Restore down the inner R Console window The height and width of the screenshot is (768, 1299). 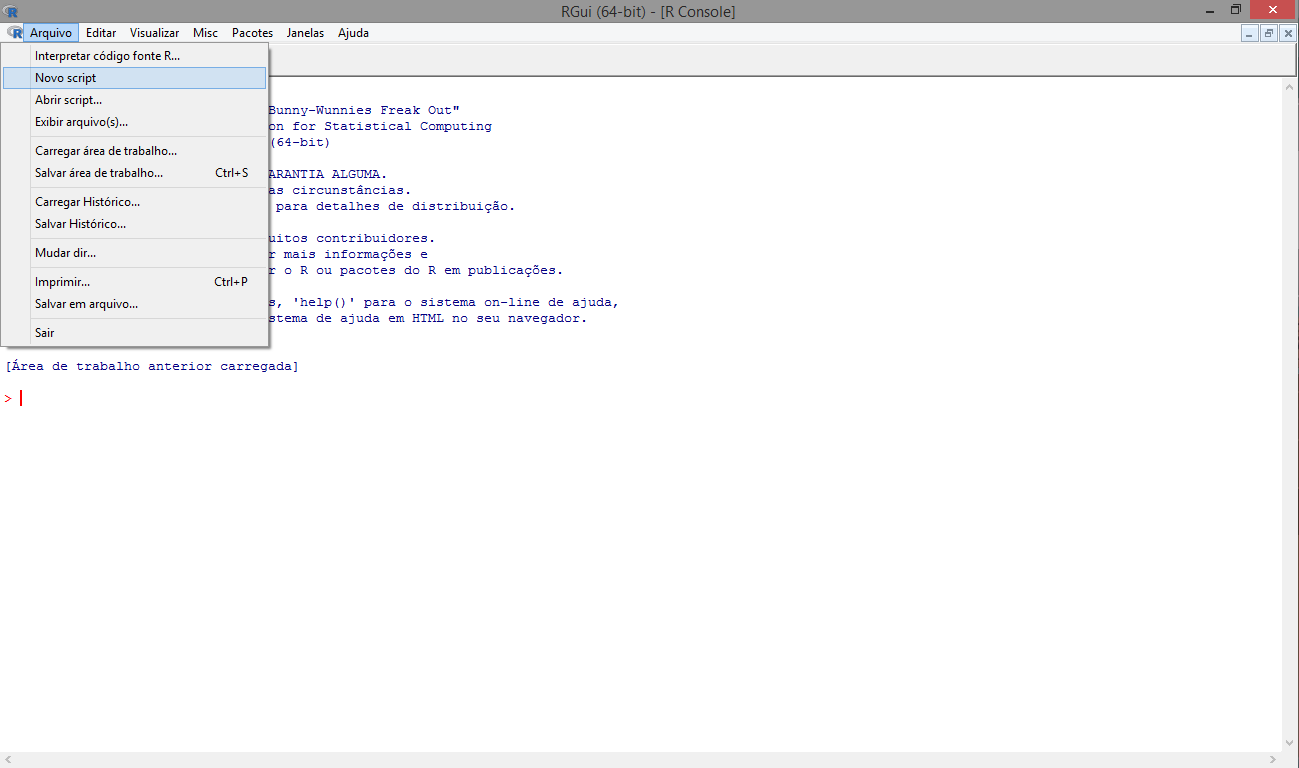coord(1269,33)
